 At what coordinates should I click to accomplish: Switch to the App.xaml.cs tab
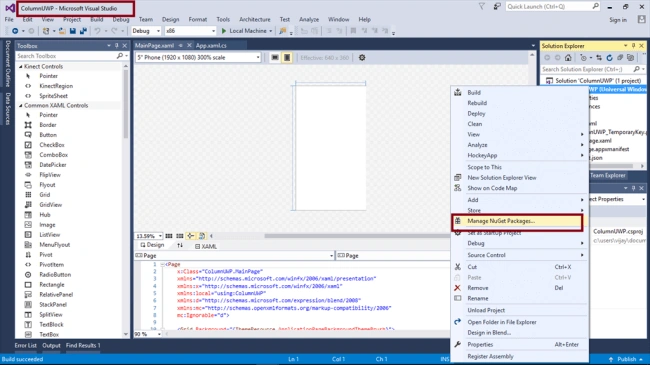coord(211,46)
